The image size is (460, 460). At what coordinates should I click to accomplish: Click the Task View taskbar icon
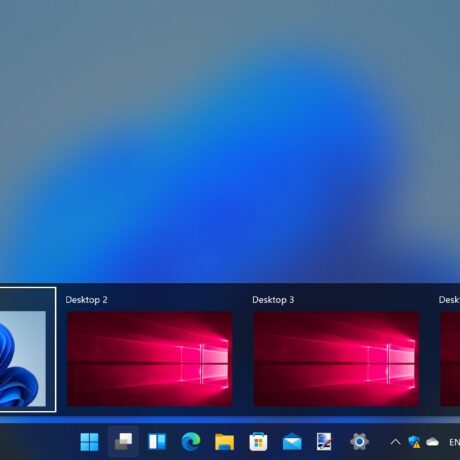[123, 442]
